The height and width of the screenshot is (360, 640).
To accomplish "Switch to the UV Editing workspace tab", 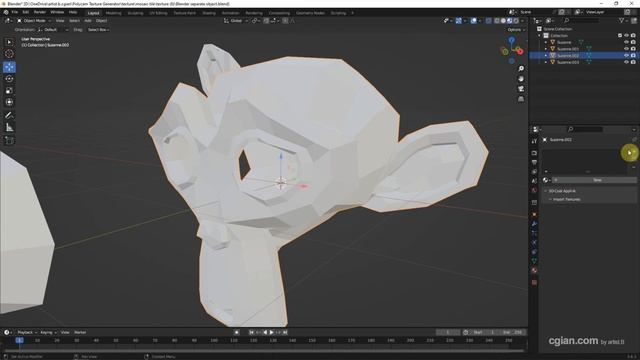I will (x=158, y=13).
